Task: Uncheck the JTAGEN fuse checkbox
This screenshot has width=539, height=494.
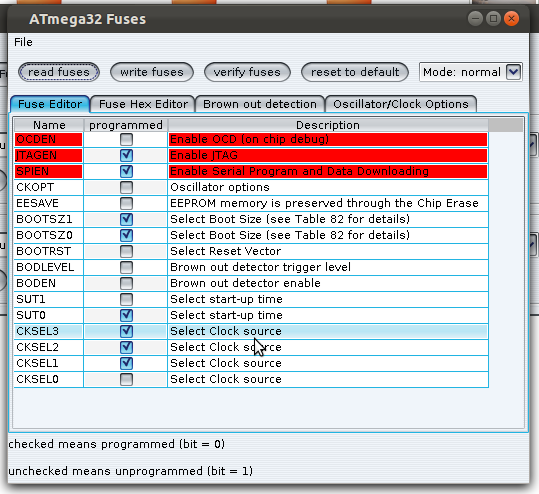Action: [126, 155]
